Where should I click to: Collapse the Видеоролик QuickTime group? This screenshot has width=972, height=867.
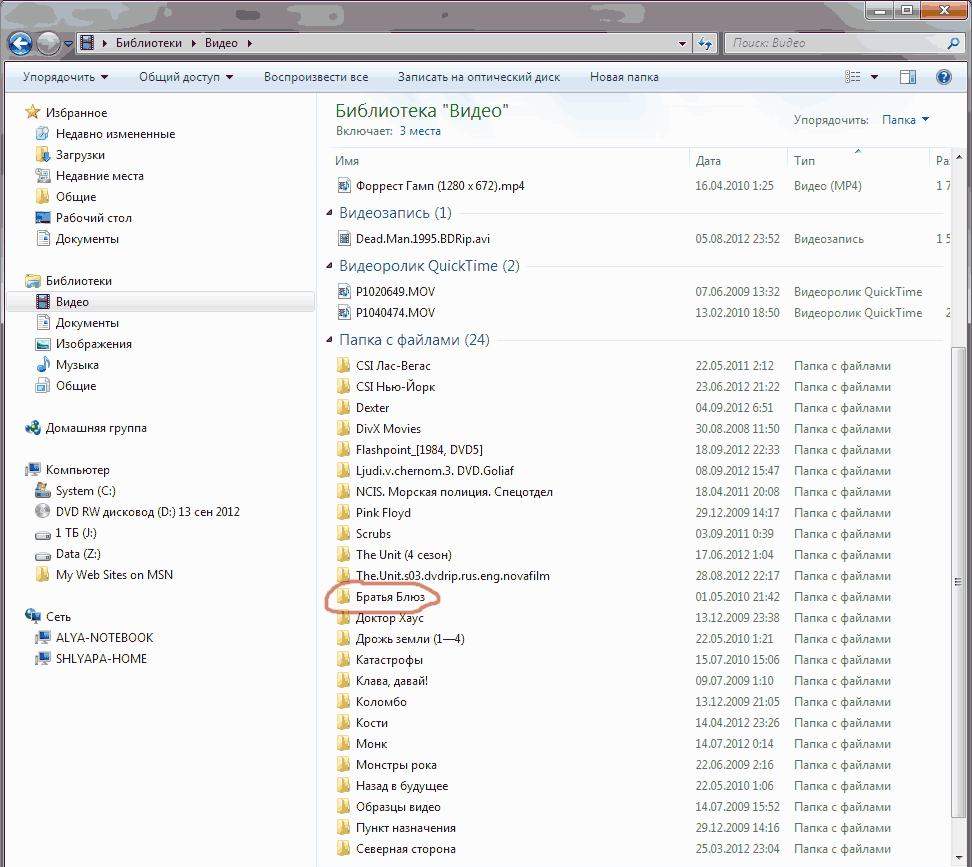(330, 266)
